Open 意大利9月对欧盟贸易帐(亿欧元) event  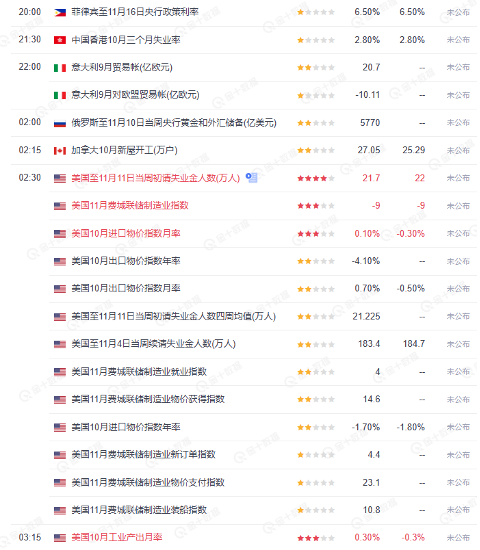click(x=135, y=95)
